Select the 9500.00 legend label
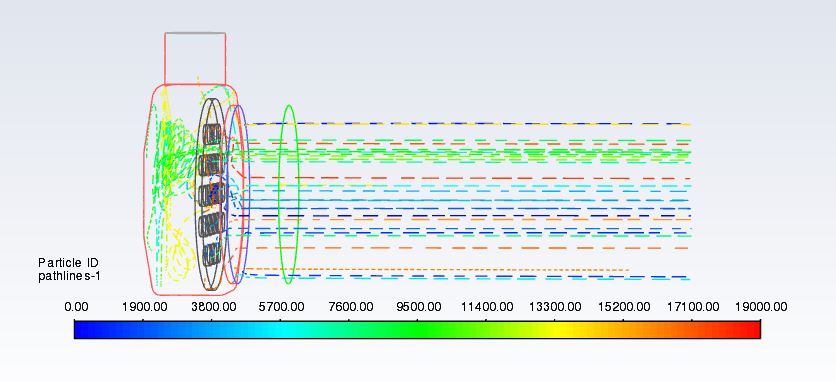 (417, 307)
